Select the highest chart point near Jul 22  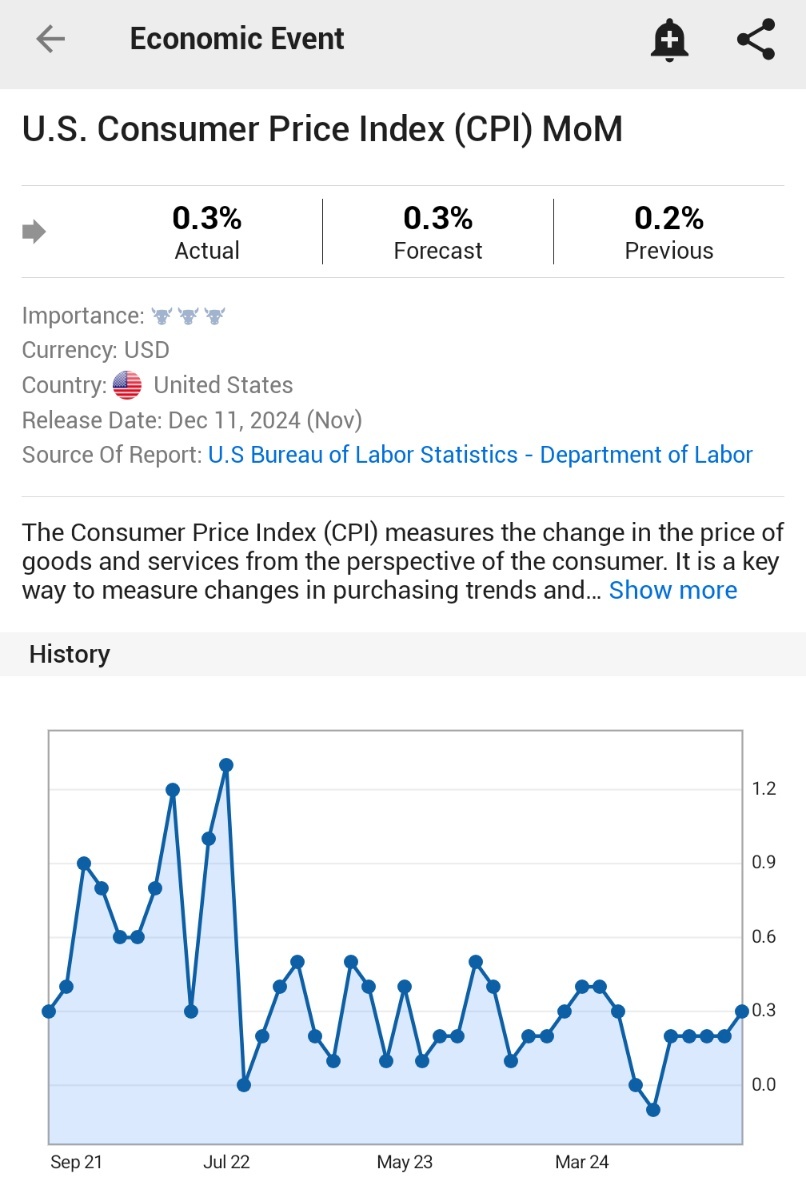pos(226,765)
